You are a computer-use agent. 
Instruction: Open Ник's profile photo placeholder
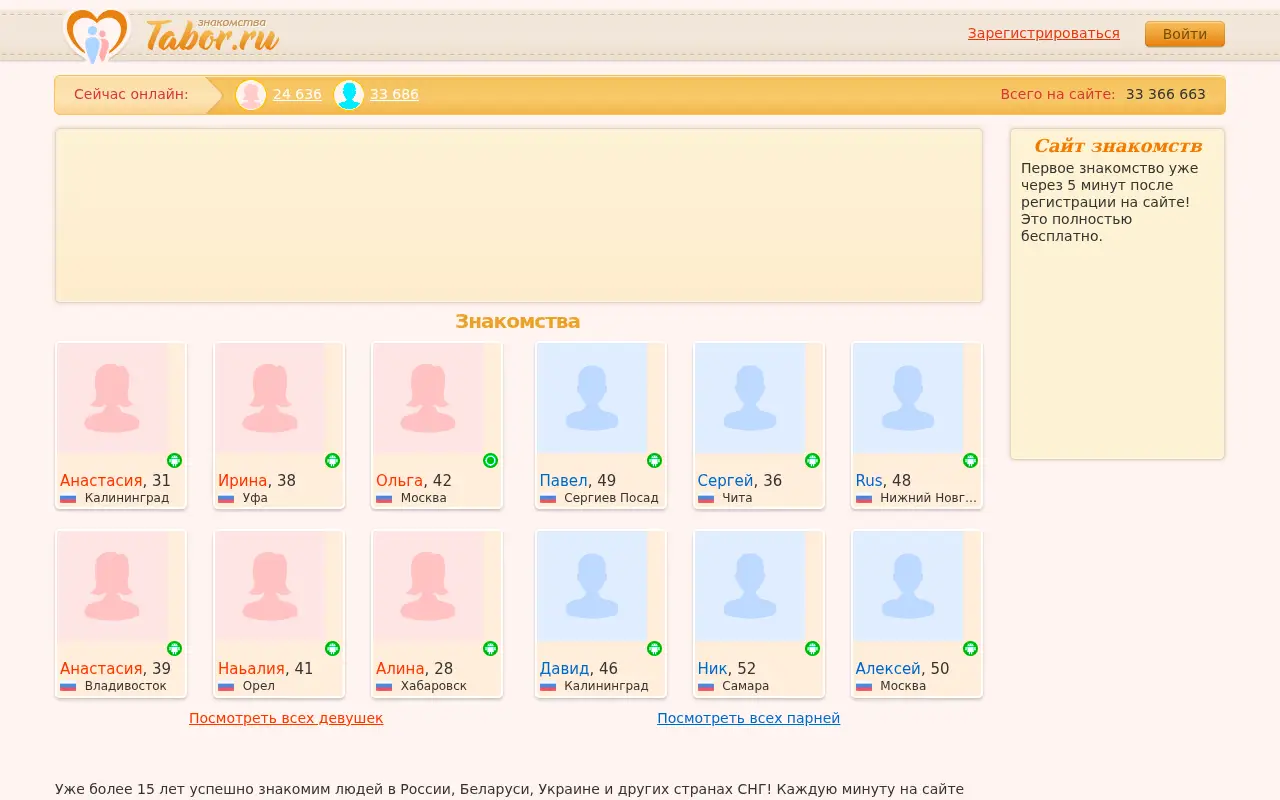point(750,586)
